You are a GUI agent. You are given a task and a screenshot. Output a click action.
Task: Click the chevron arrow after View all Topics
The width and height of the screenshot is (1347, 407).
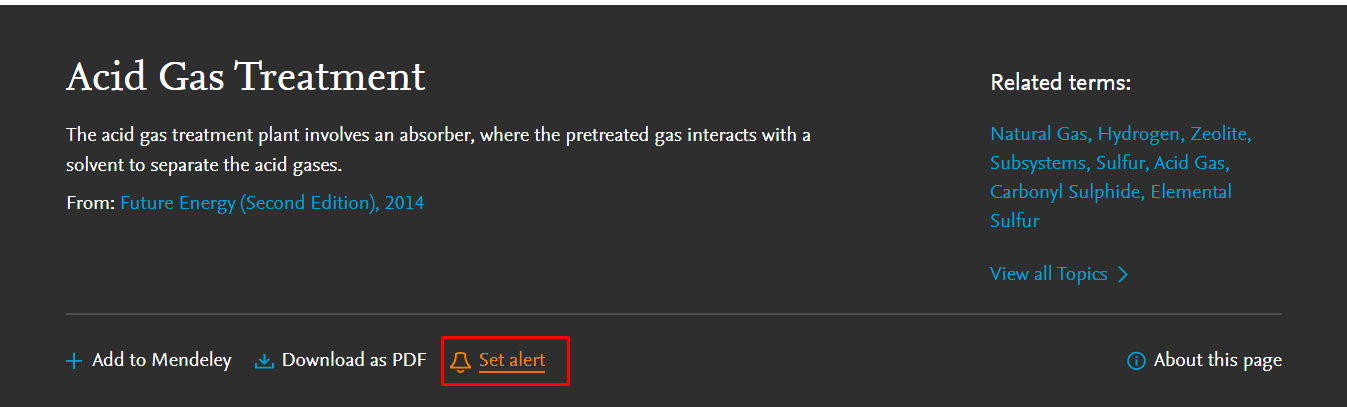[x=1123, y=274]
